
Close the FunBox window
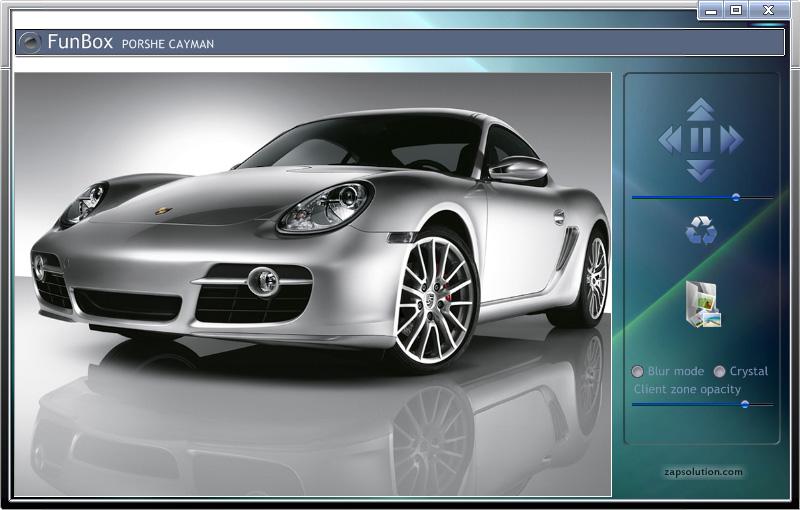coord(769,10)
